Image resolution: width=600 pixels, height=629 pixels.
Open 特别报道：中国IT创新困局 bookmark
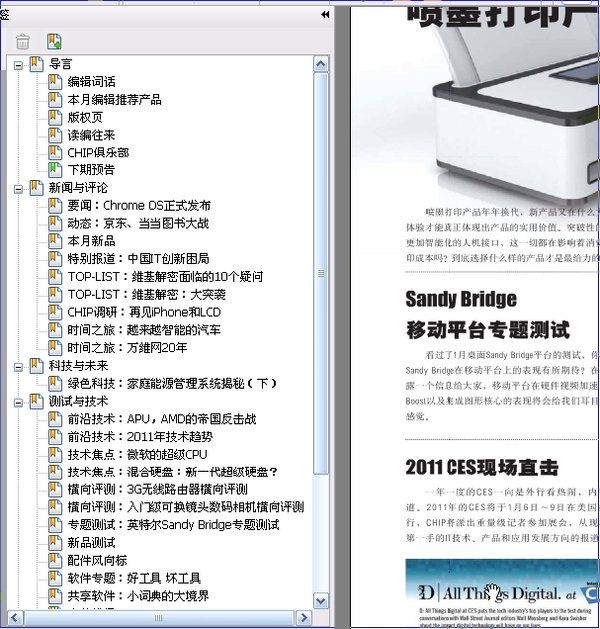[x=138, y=259]
